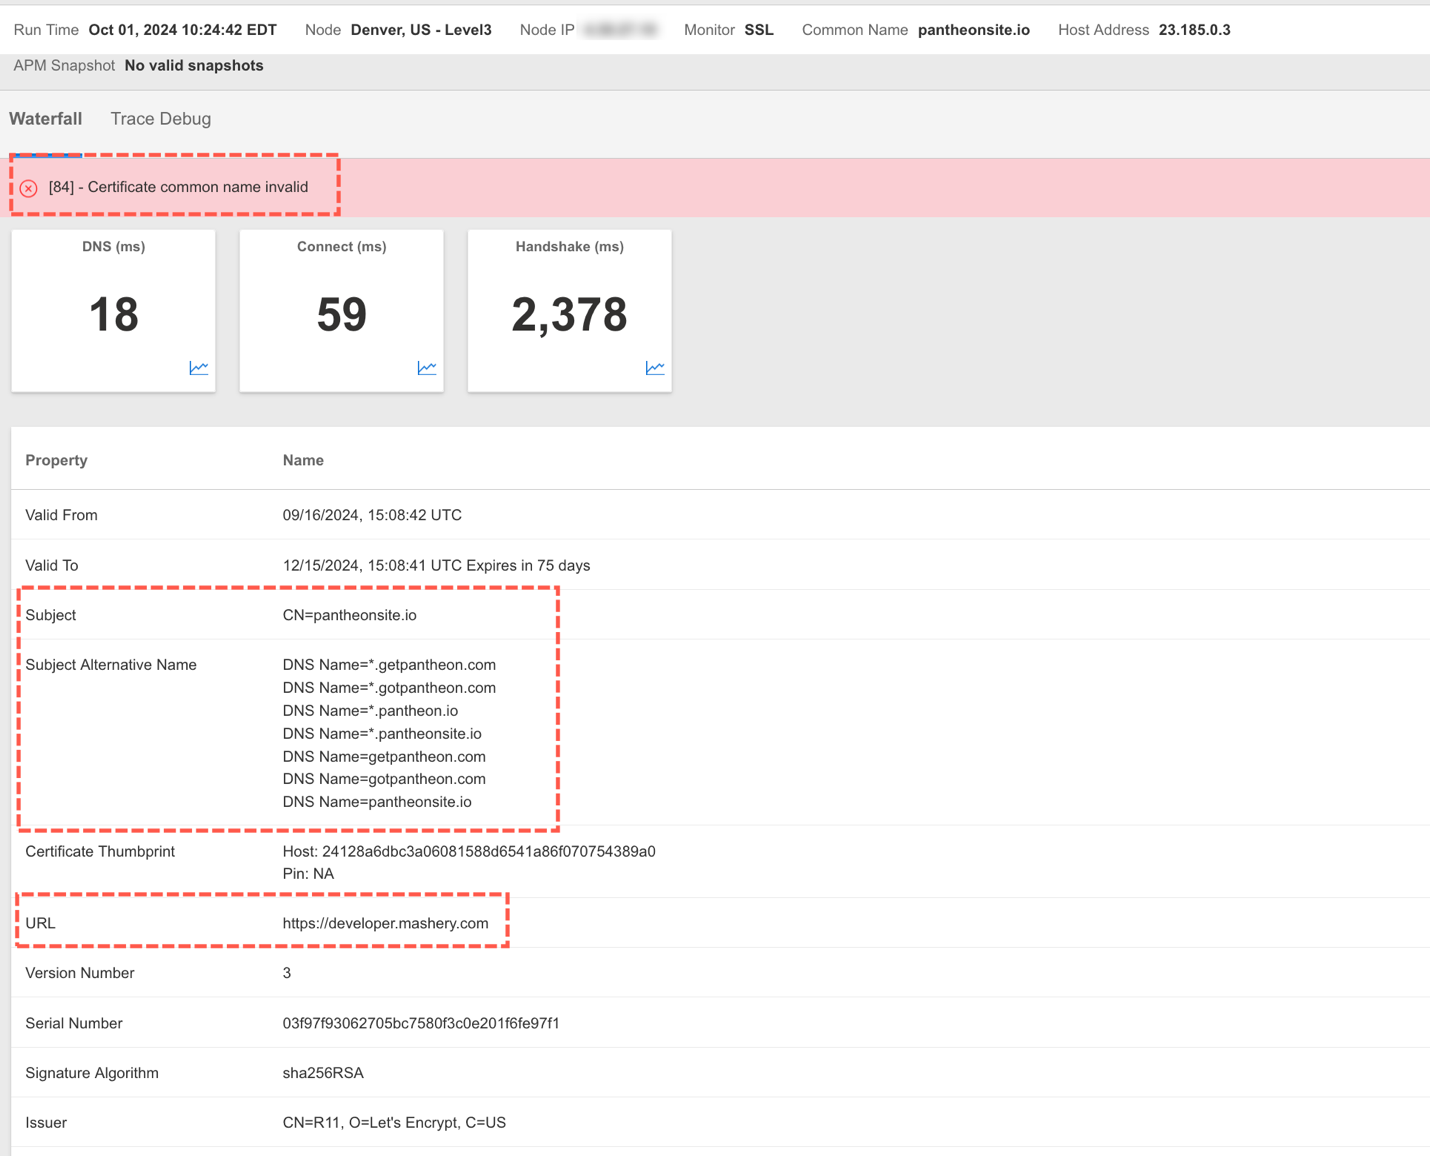This screenshot has height=1161, width=1430.
Task: Click the Denver, US - Level3 node value
Action: (x=421, y=30)
